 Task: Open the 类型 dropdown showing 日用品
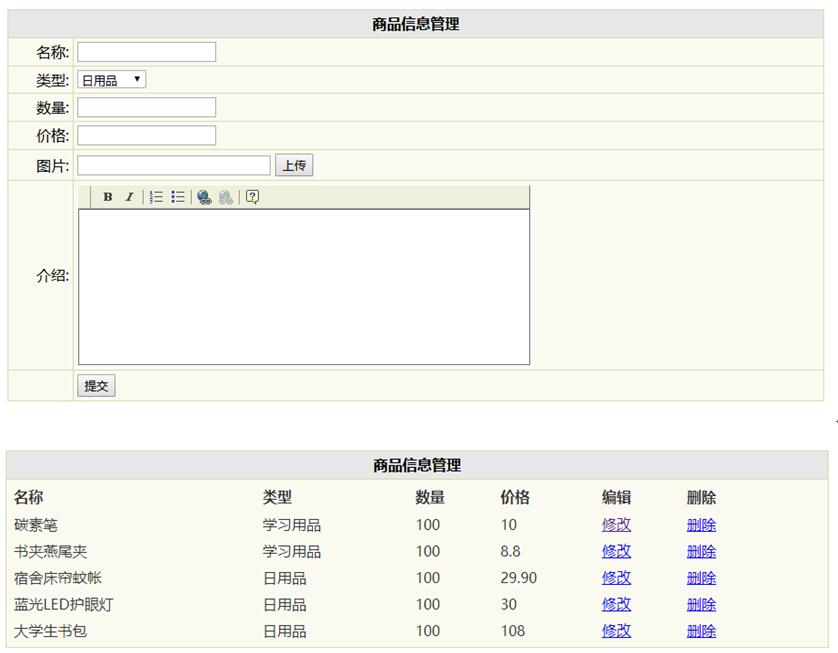112,80
